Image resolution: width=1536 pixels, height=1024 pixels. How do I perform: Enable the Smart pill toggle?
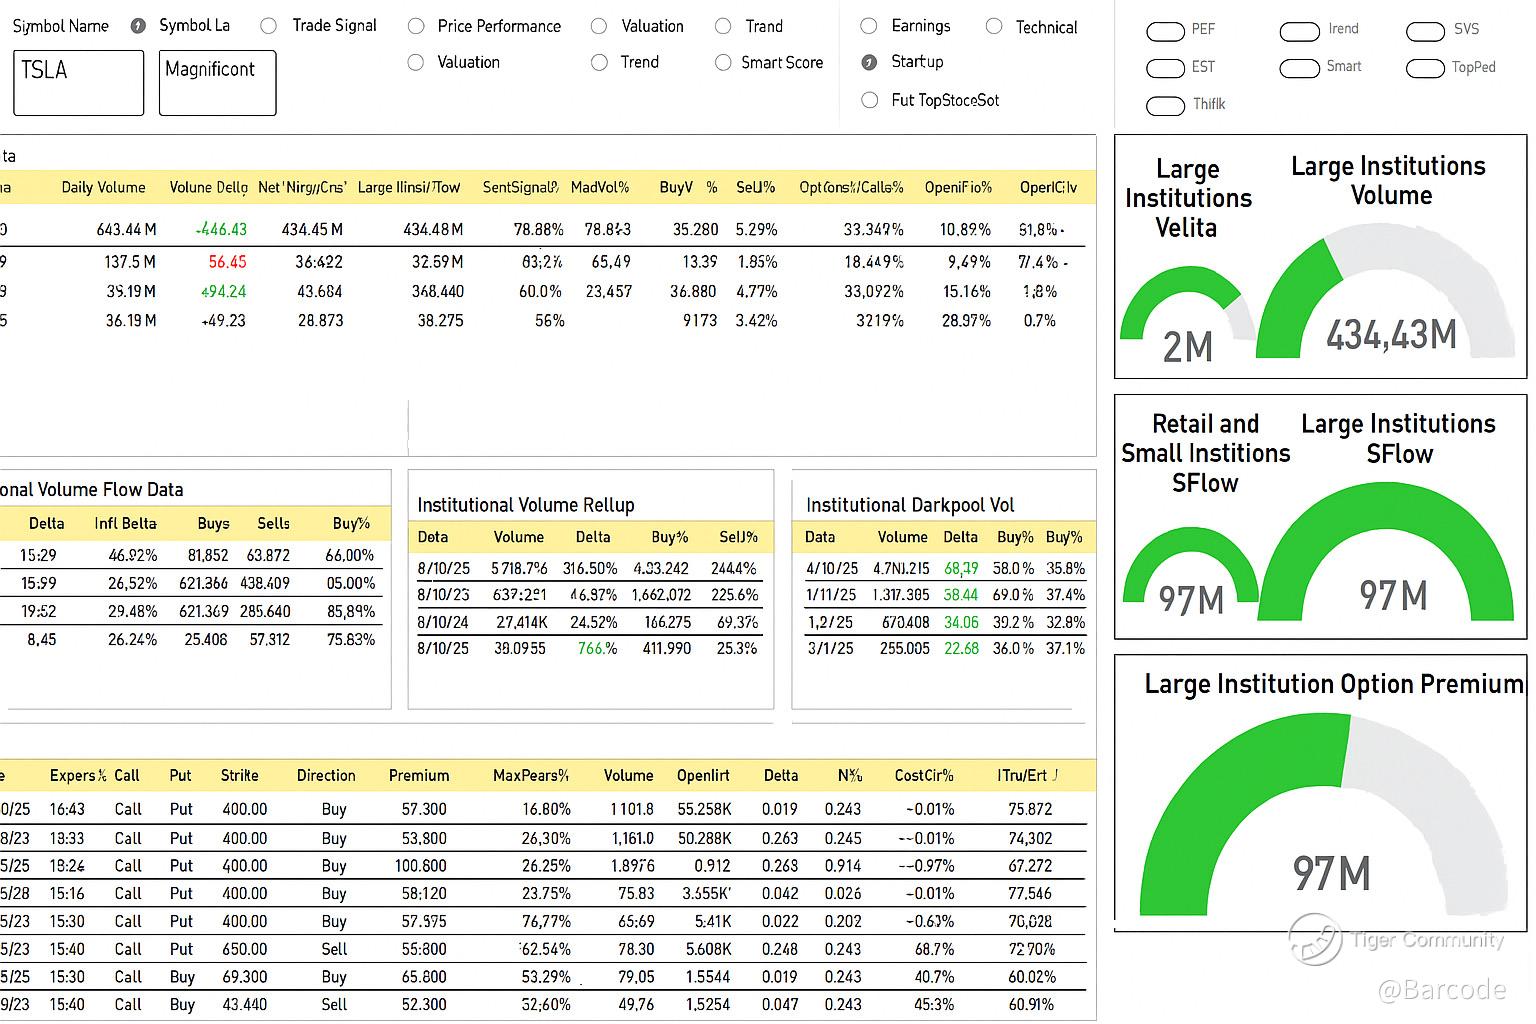tap(1299, 68)
